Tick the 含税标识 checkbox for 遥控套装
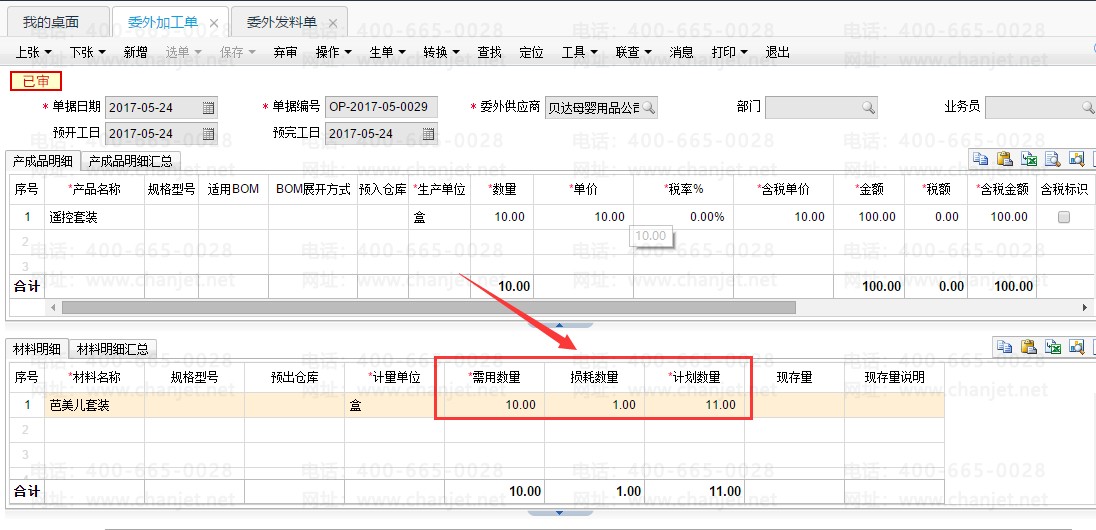The height and width of the screenshot is (530, 1096). pos(1064,217)
